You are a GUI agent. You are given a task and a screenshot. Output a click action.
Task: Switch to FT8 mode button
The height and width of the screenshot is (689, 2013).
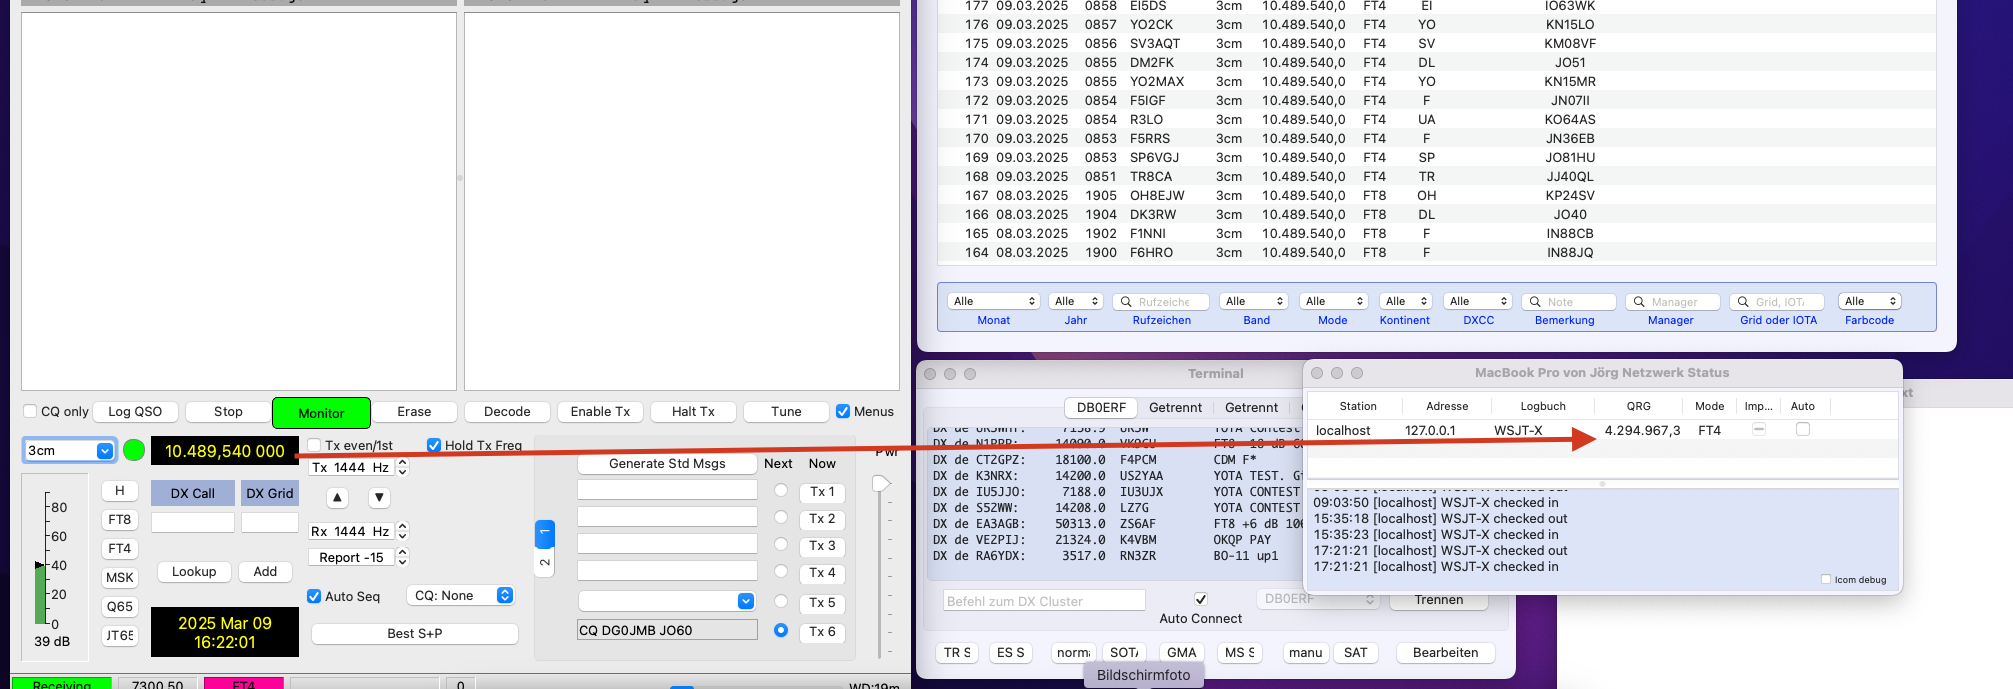coord(119,520)
